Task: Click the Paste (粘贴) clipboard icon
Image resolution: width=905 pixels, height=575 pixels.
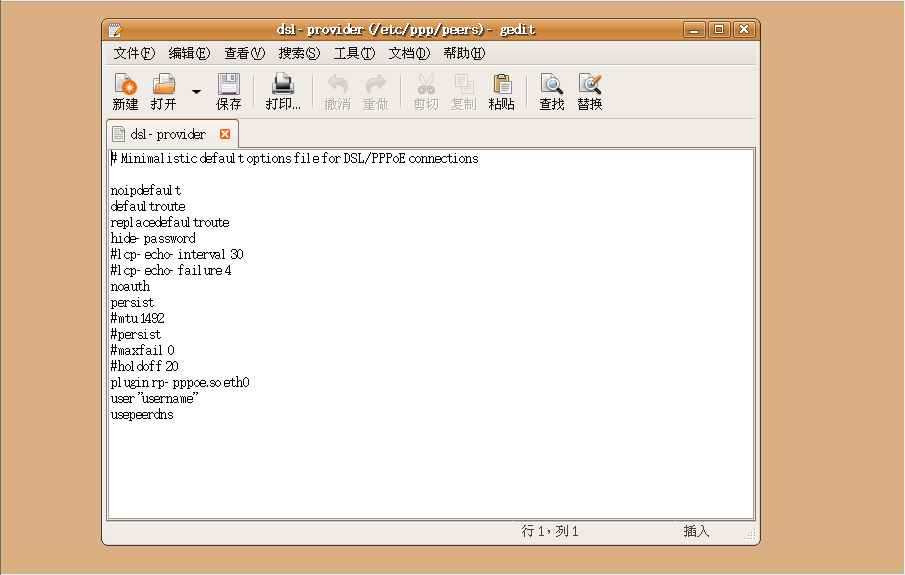Action: (502, 84)
